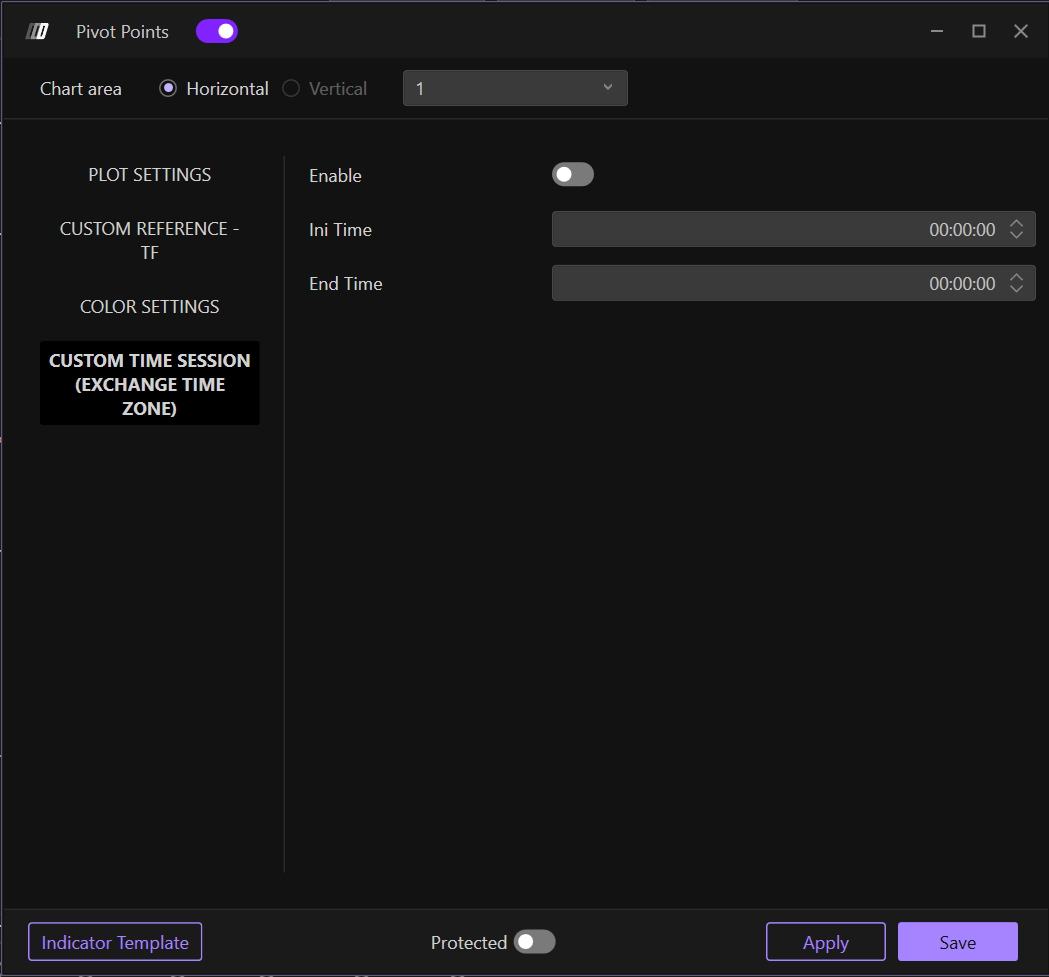The width and height of the screenshot is (1049, 977).
Task: Toggle the Protected switch
Action: pyautogui.click(x=534, y=942)
